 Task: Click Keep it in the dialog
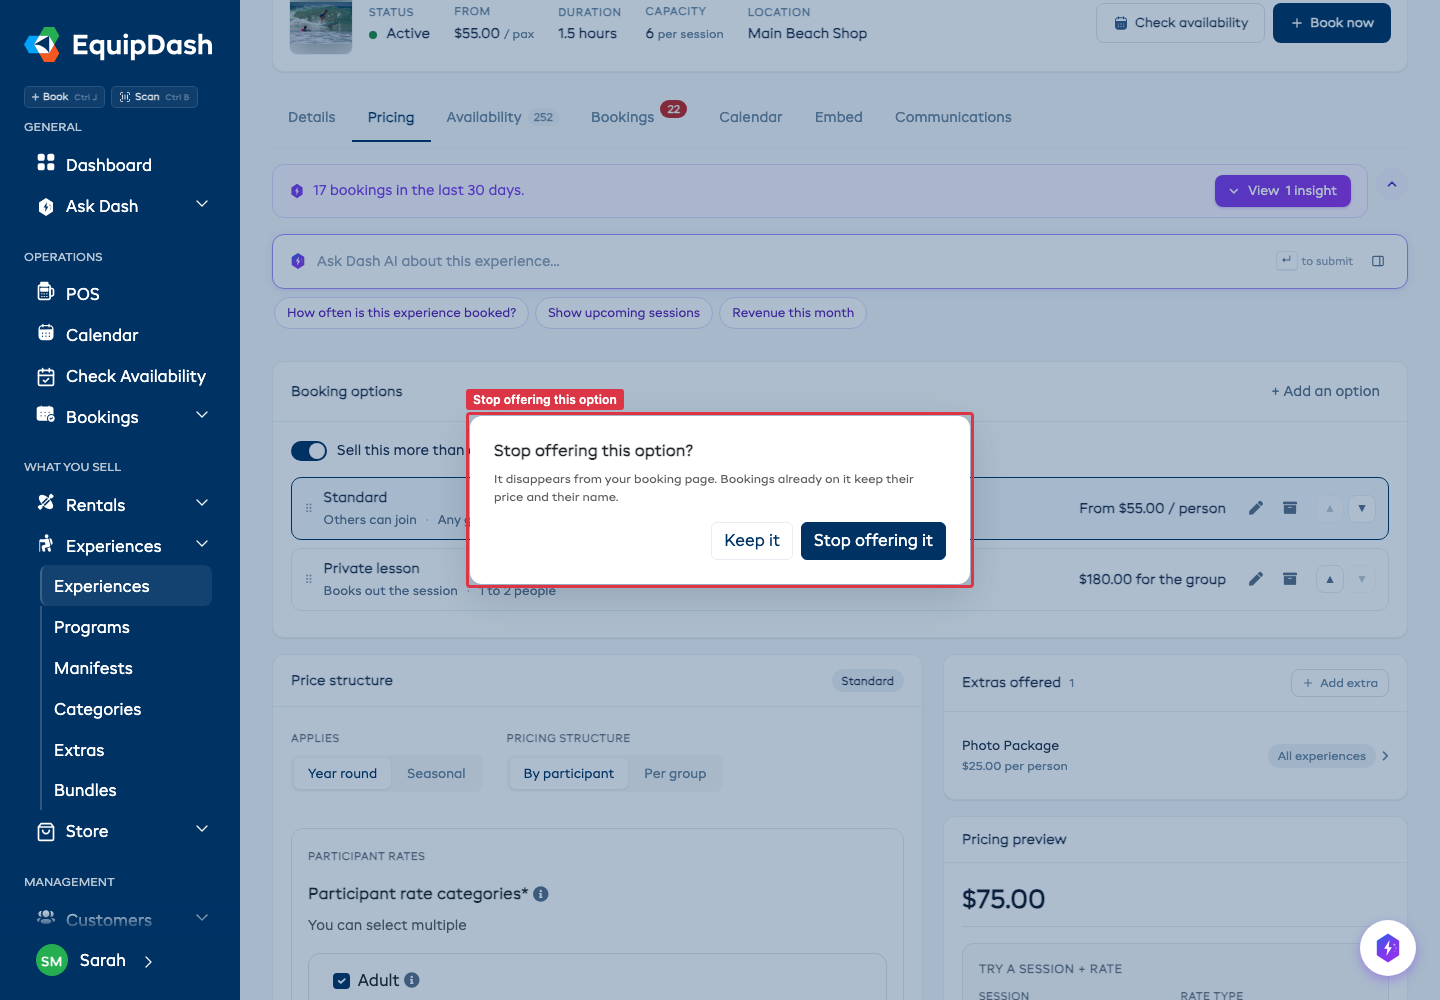tap(752, 541)
